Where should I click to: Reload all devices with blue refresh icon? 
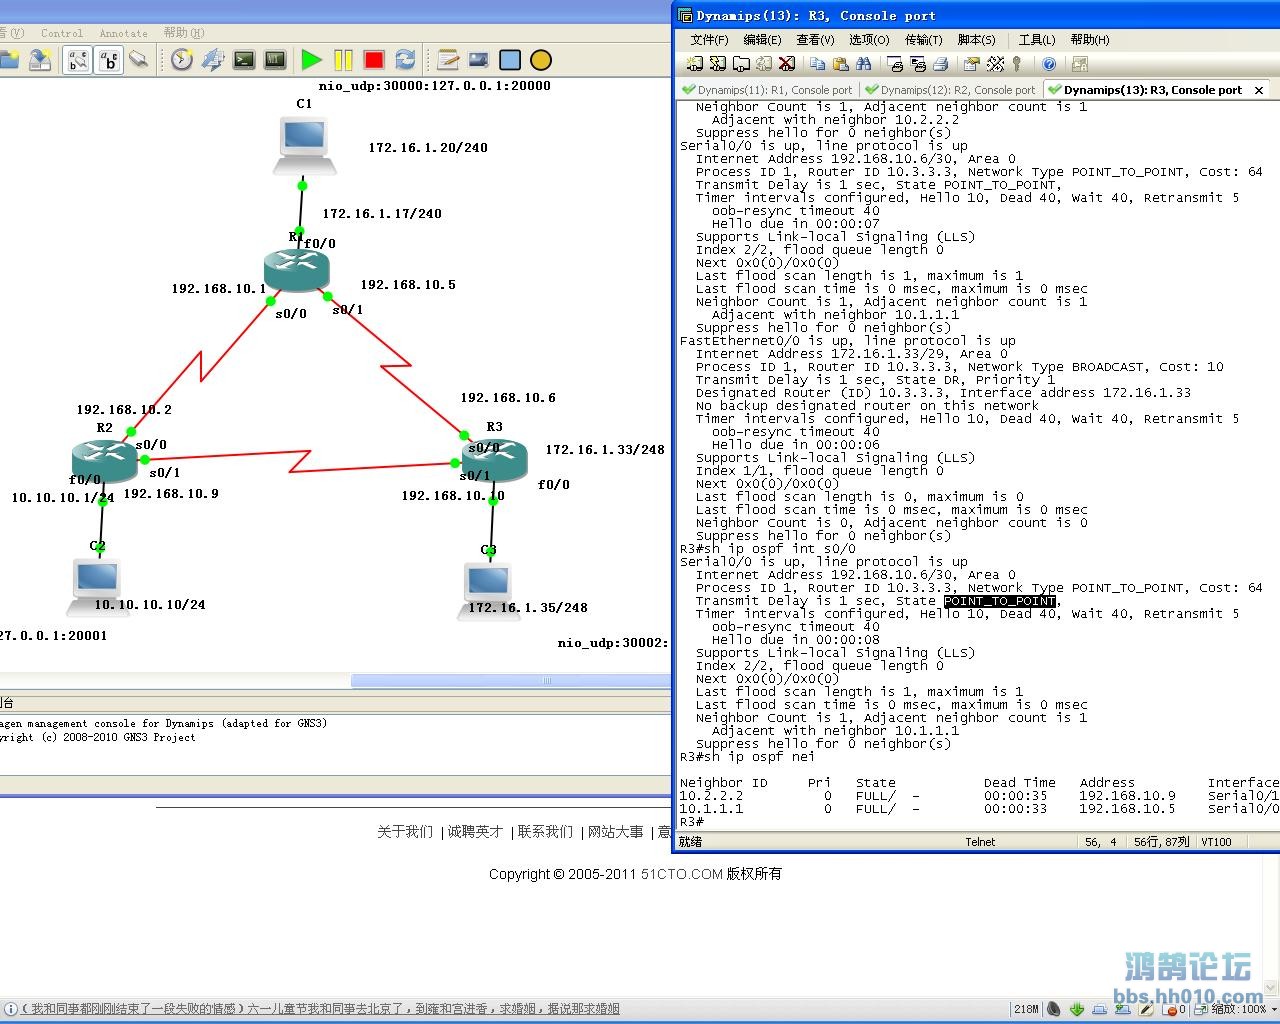(x=405, y=61)
